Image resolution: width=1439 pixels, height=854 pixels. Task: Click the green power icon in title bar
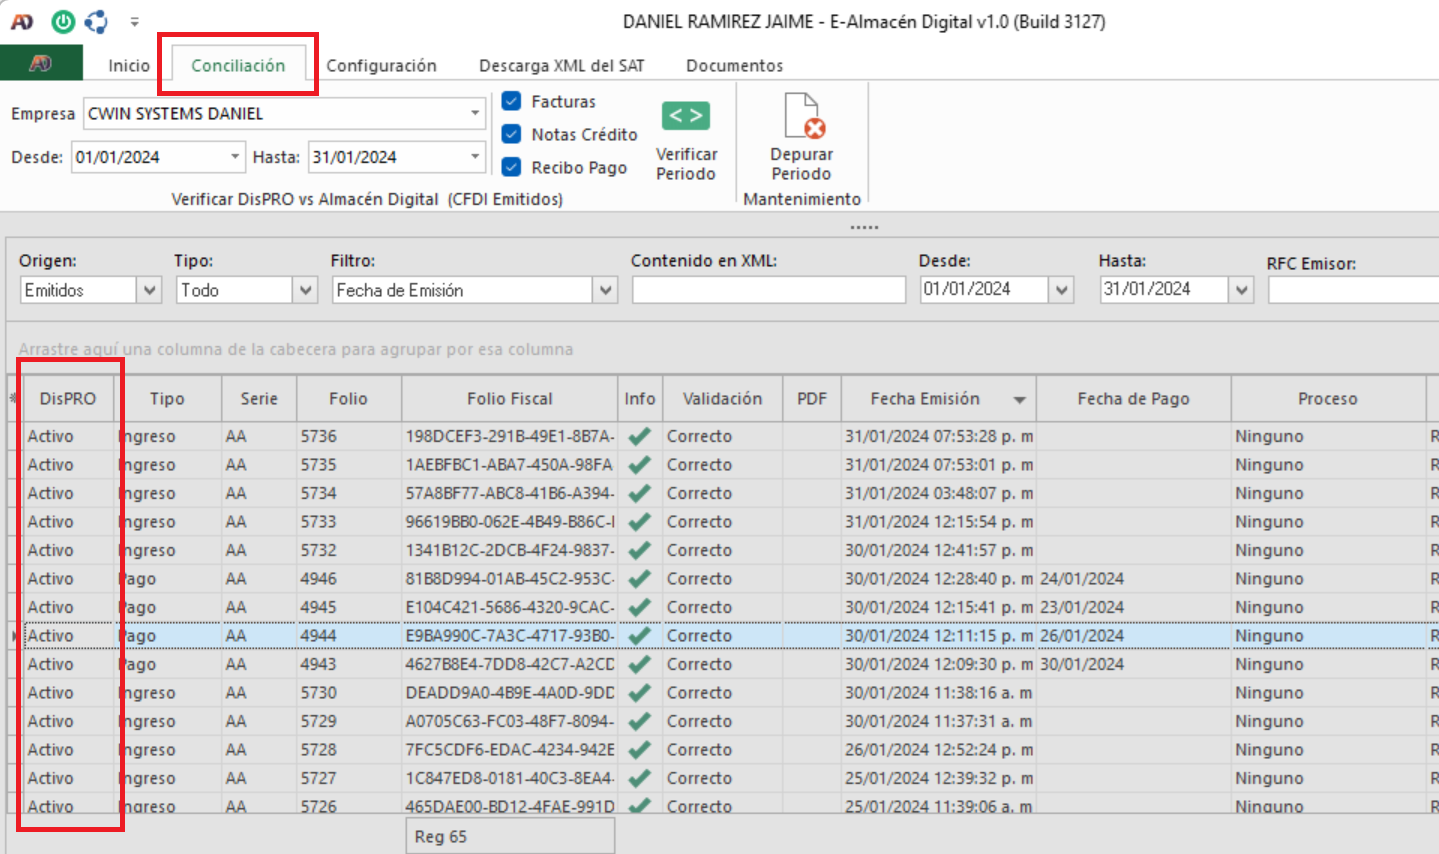[63, 21]
